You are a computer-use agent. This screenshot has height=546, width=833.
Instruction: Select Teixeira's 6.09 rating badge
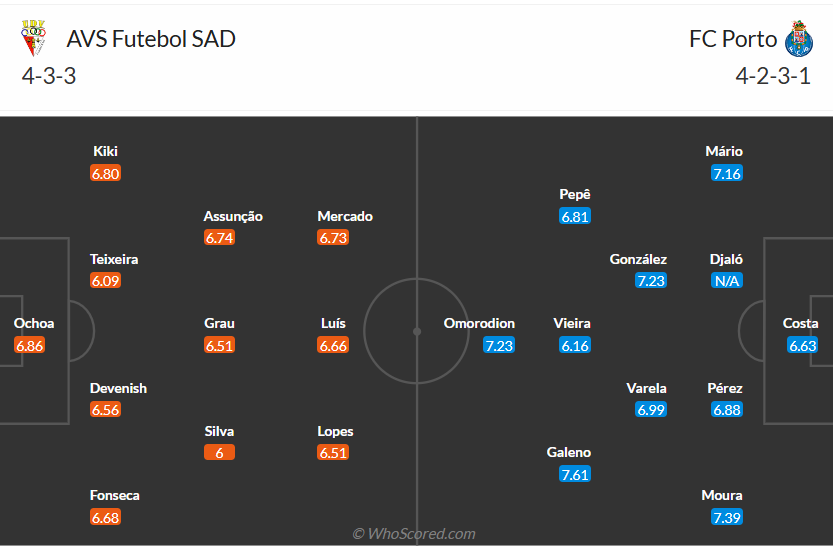pos(105,281)
